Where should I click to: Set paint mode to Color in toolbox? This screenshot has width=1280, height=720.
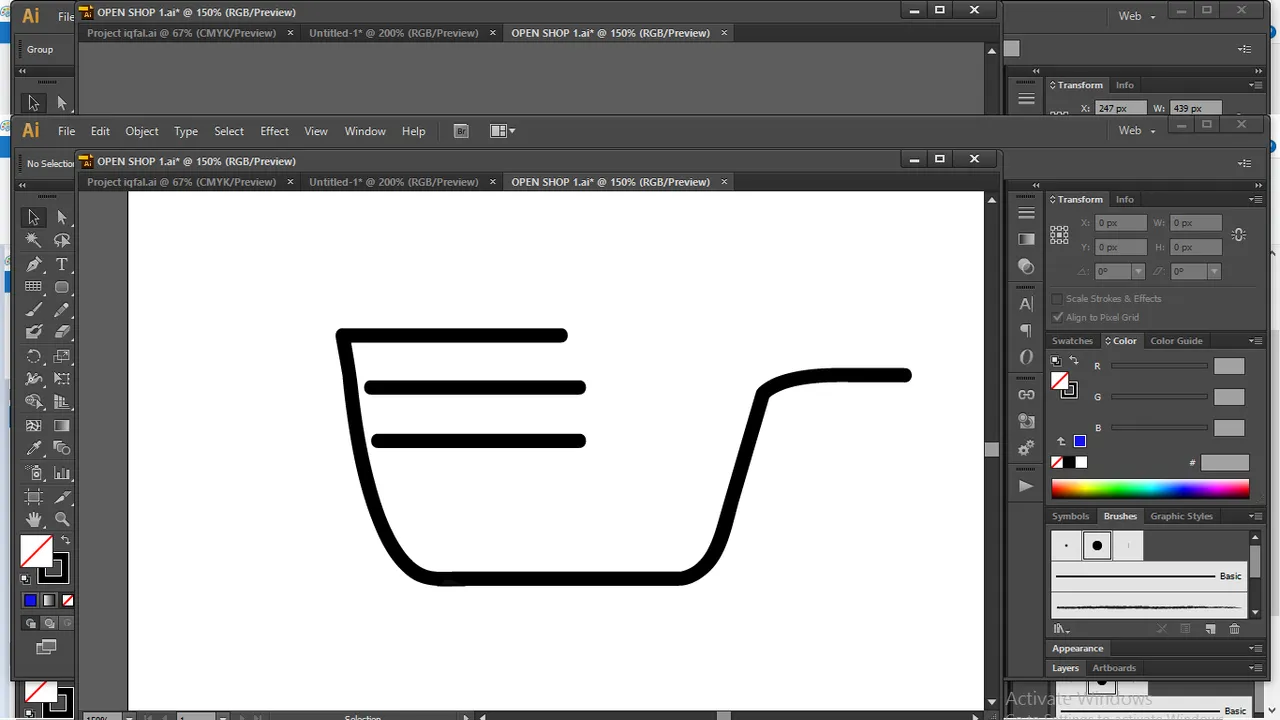tap(30, 600)
